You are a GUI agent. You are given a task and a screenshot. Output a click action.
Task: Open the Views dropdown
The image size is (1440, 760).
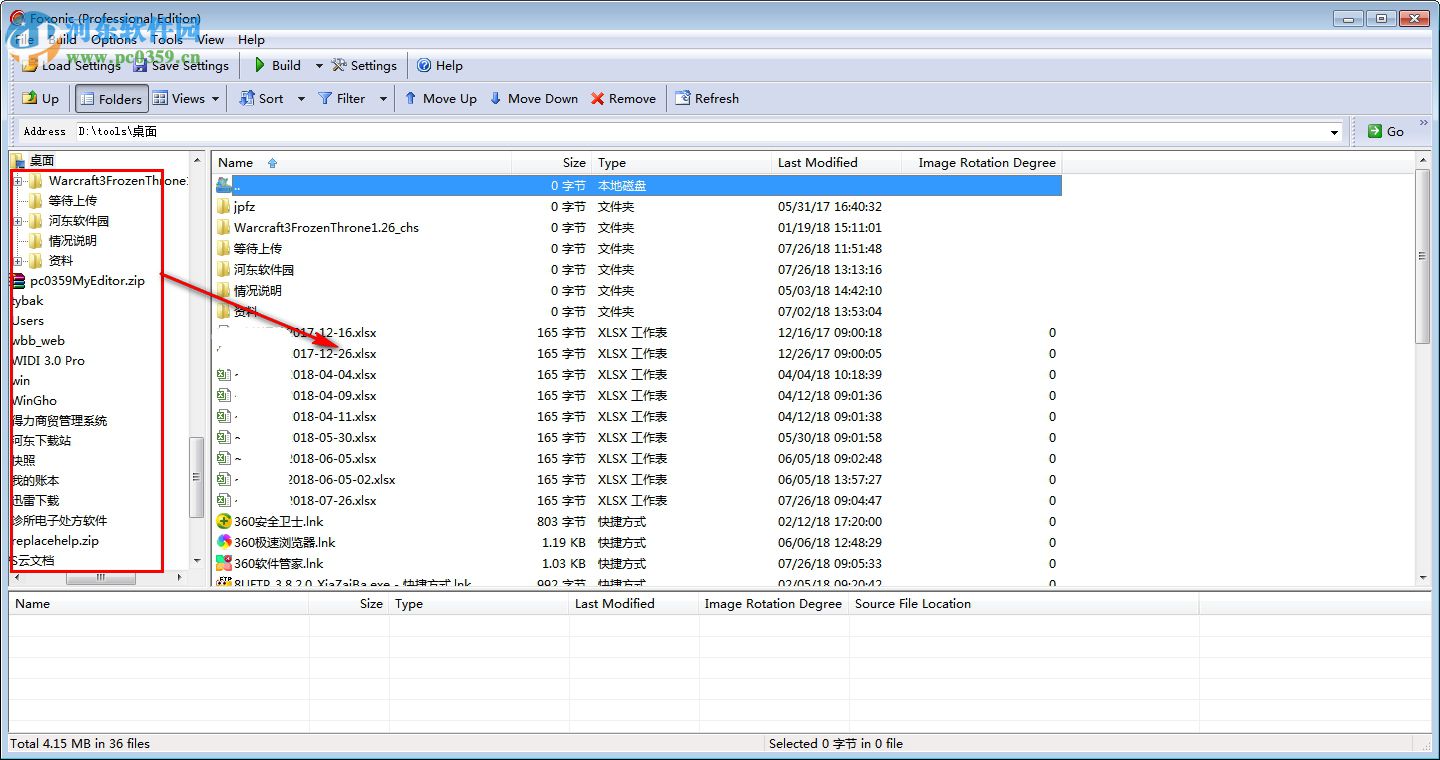coord(215,99)
